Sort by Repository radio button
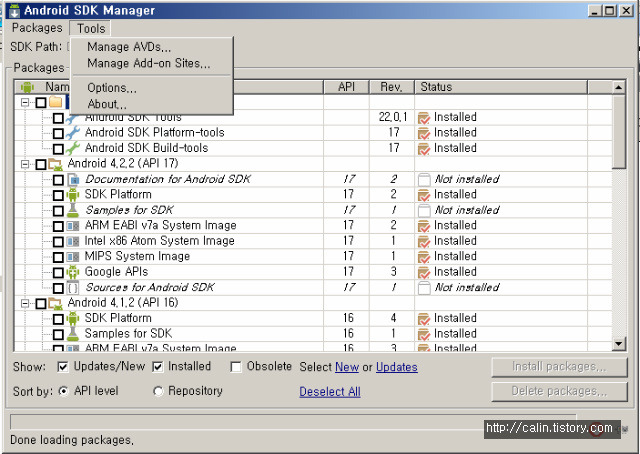Screen dimensions: 640x454 coord(158,391)
